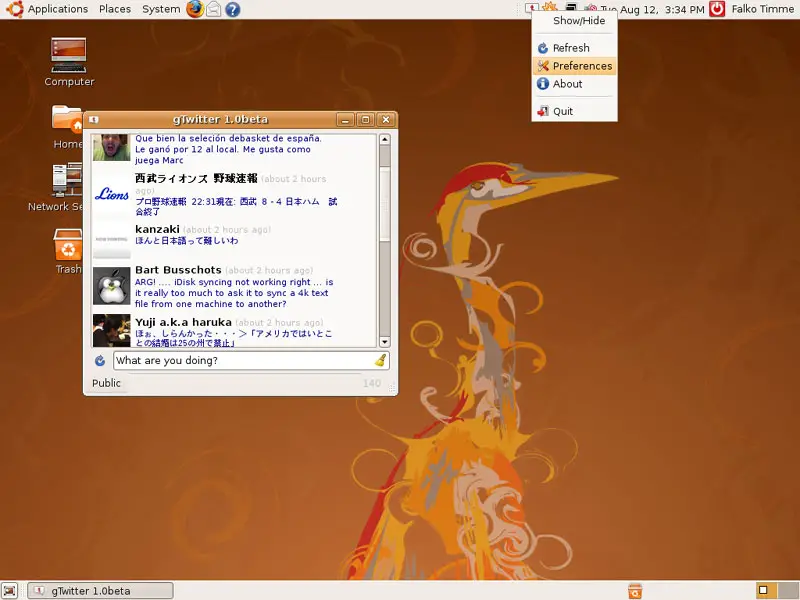Click the screaming face avatar thumbnail
The height and width of the screenshot is (600, 800).
click(112, 148)
